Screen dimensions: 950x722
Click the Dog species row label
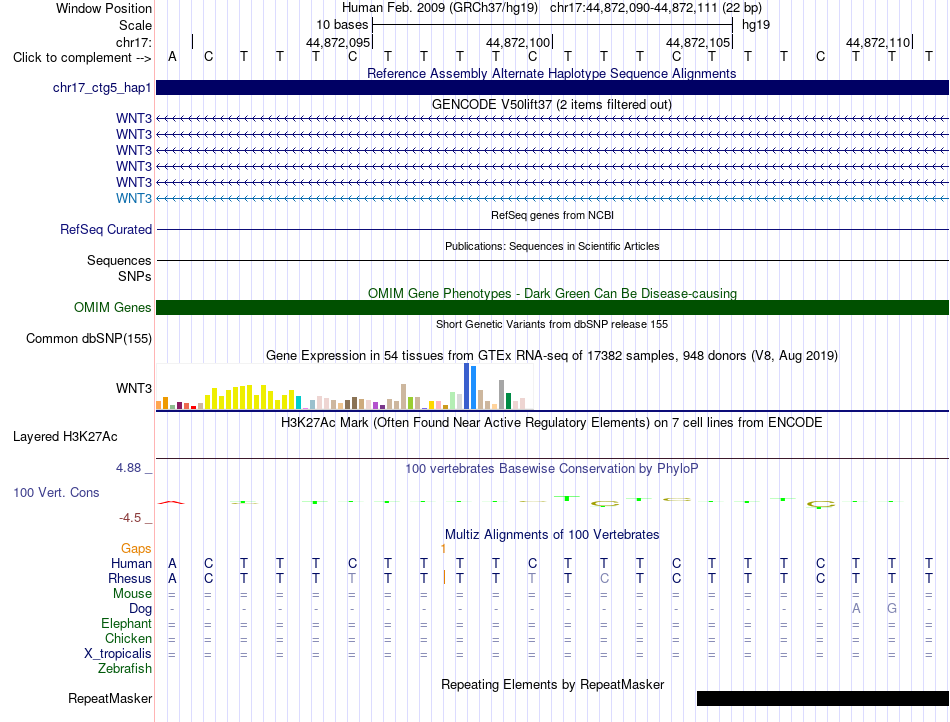140,609
